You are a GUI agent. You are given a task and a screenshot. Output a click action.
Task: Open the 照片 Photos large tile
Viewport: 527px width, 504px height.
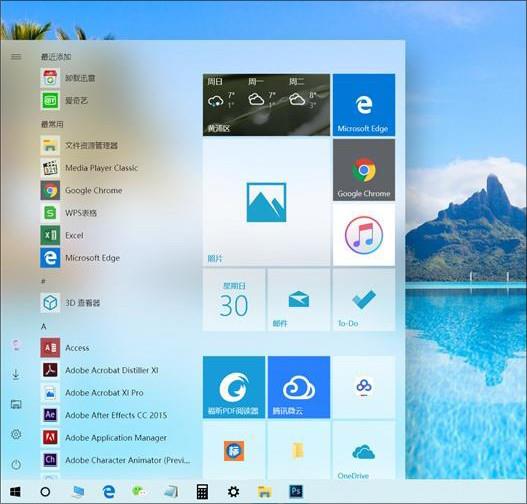267,203
